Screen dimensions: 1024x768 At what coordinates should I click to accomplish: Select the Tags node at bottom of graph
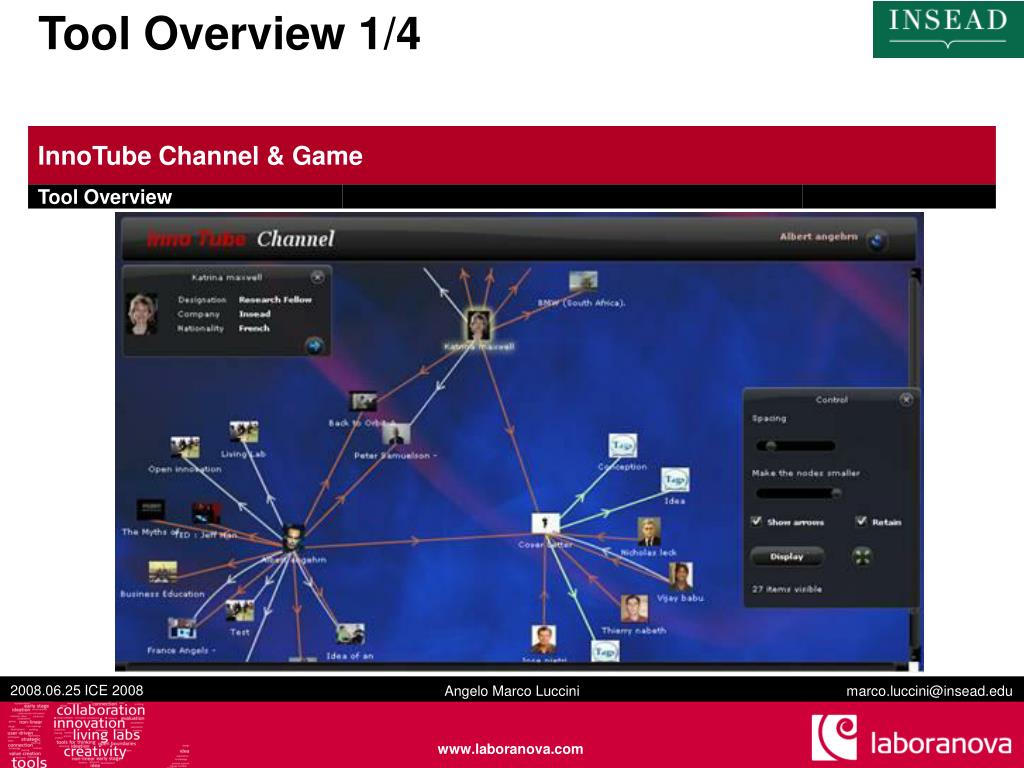pos(605,651)
